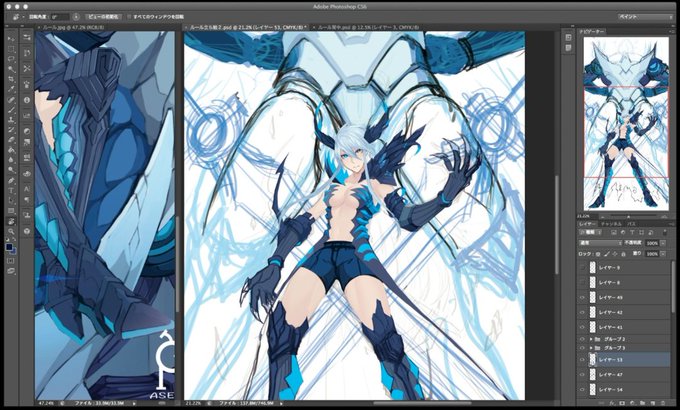Open the Character collapsed panel icon
The image size is (680, 410).
(x=27, y=189)
